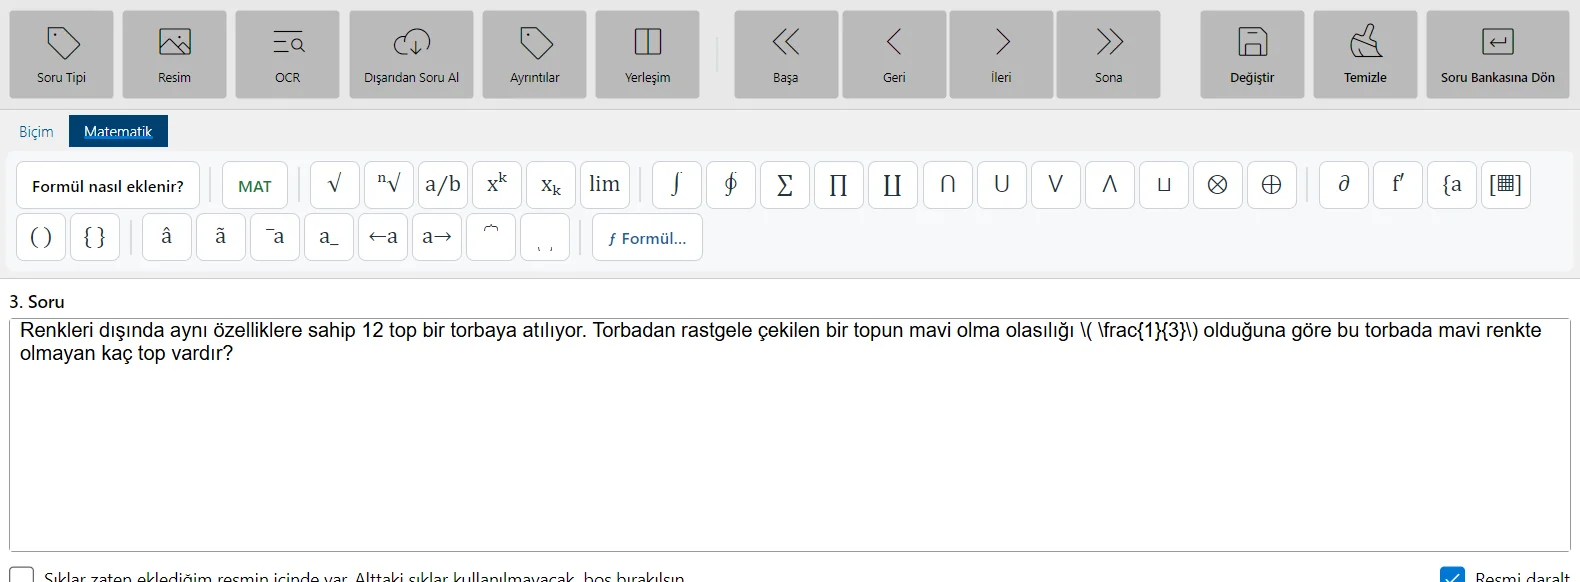Insert the circled times symbol
Viewport: 1580px width, 582px height.
(x=1218, y=185)
